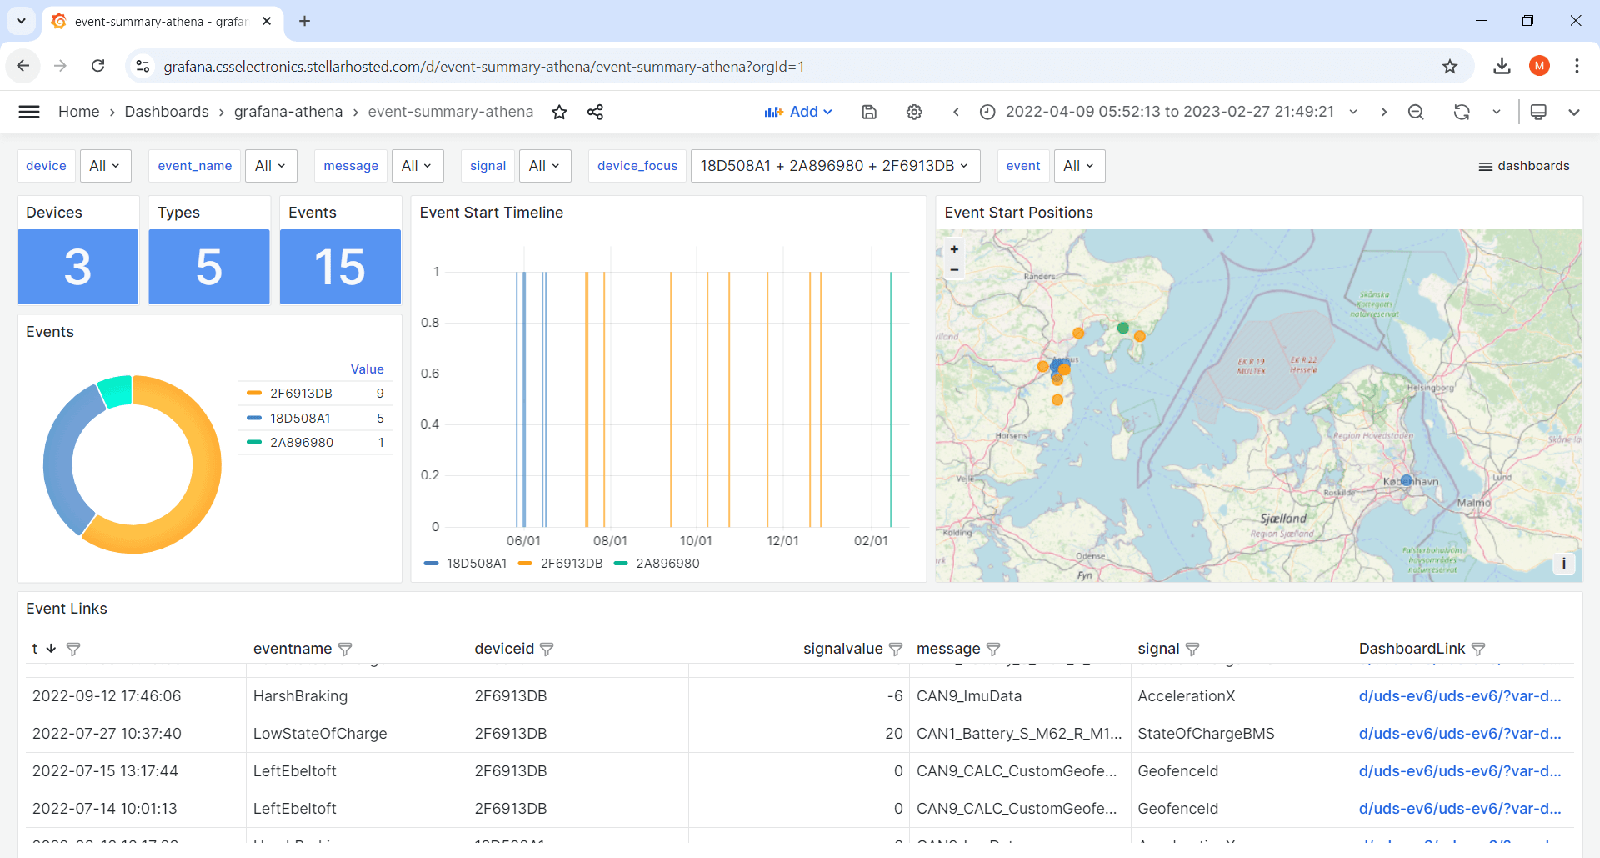
Task: Open the device variable dropdown
Action: (x=104, y=166)
